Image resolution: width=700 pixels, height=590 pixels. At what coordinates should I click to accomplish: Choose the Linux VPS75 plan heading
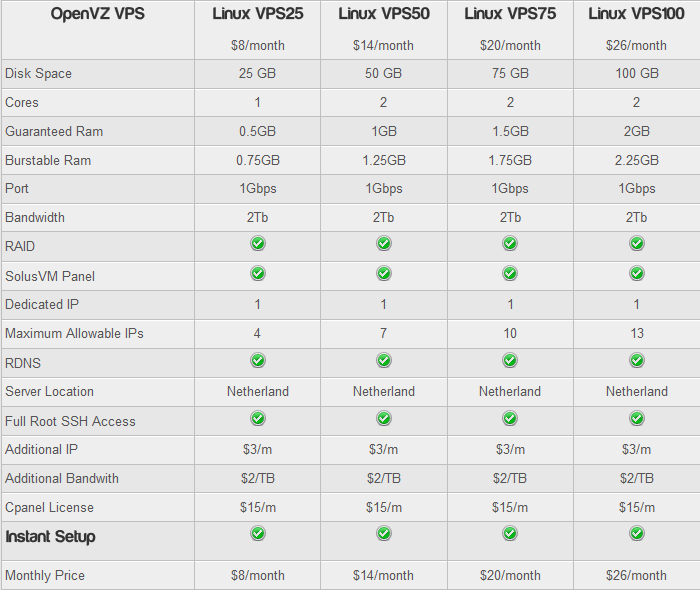(510, 14)
